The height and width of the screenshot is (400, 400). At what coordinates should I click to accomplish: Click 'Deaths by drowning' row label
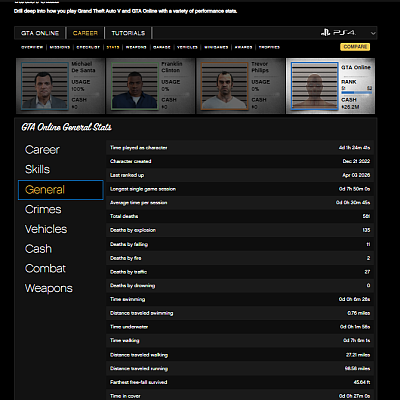133,286
